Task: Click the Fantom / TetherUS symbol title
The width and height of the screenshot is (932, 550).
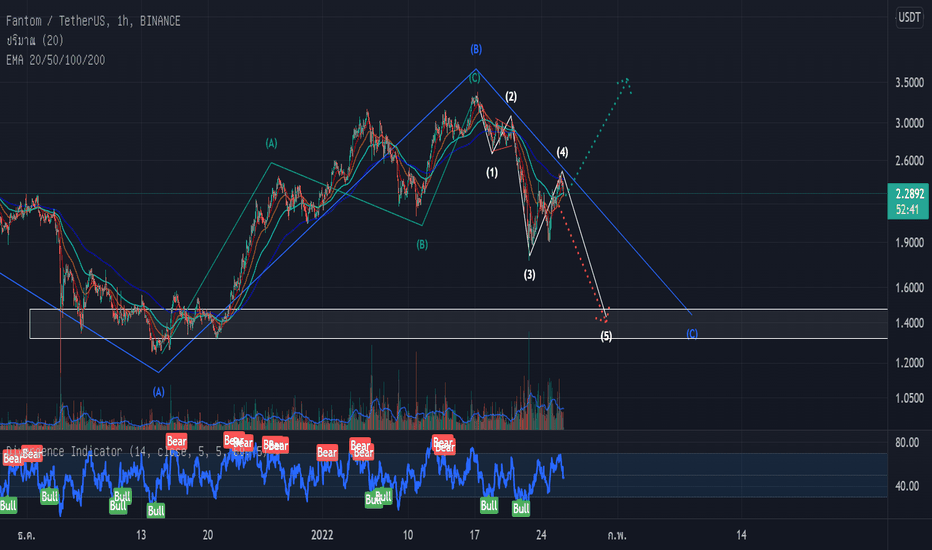Action: 93,21
